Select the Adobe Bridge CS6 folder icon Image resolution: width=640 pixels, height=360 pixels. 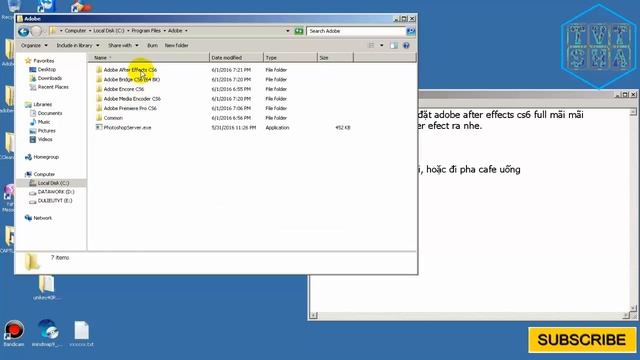tap(99, 79)
